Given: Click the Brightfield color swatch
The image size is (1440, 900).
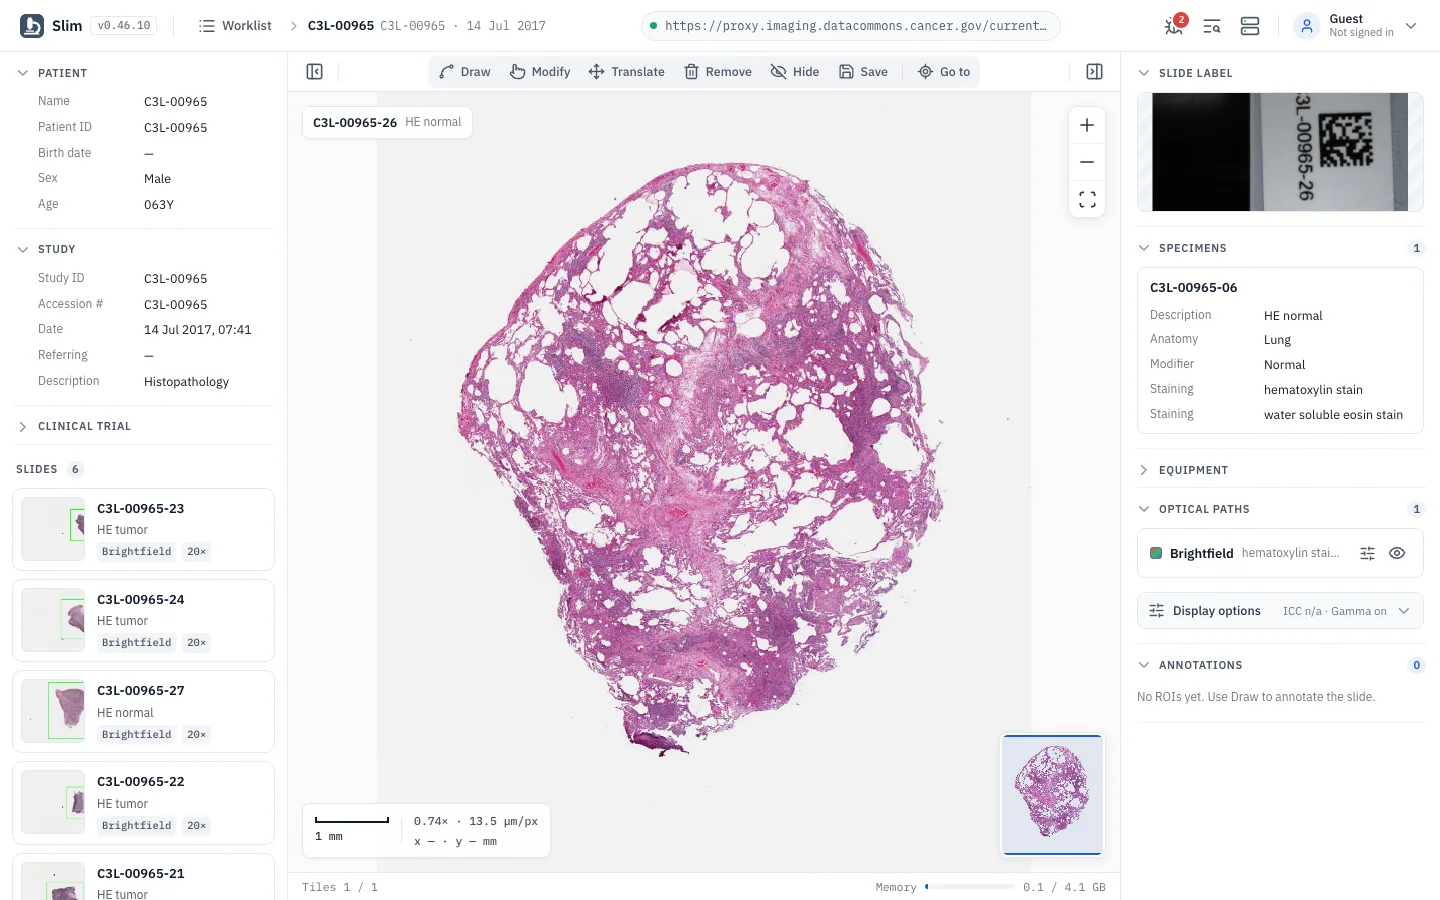Looking at the screenshot, I should 1156,553.
